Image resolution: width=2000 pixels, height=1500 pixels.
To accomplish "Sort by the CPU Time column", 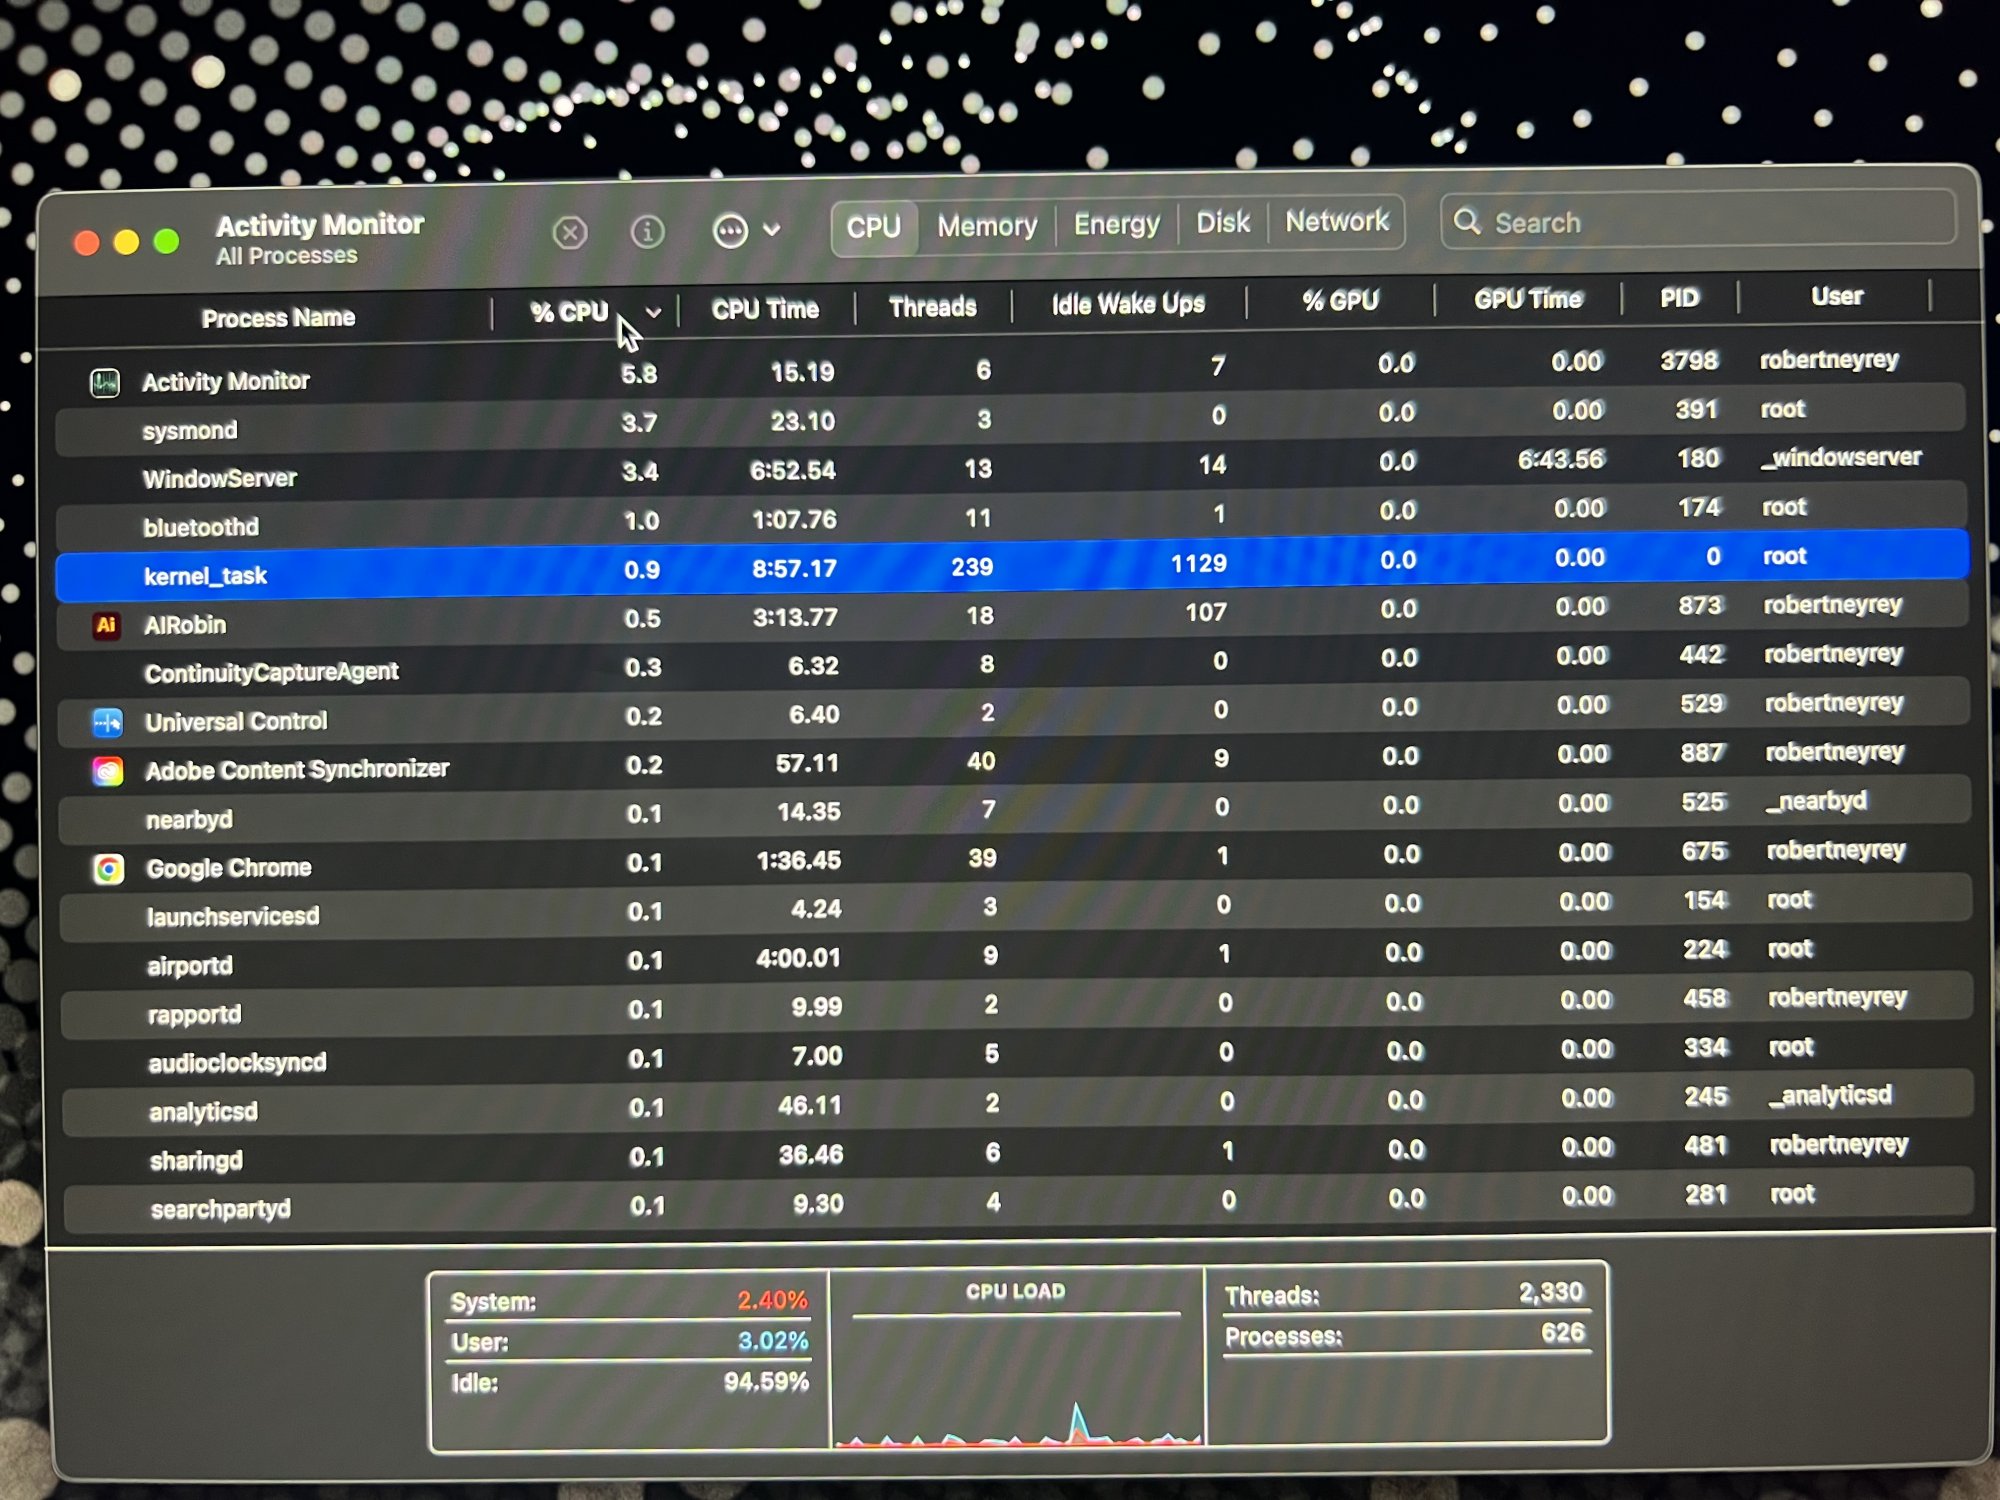I will (x=765, y=309).
